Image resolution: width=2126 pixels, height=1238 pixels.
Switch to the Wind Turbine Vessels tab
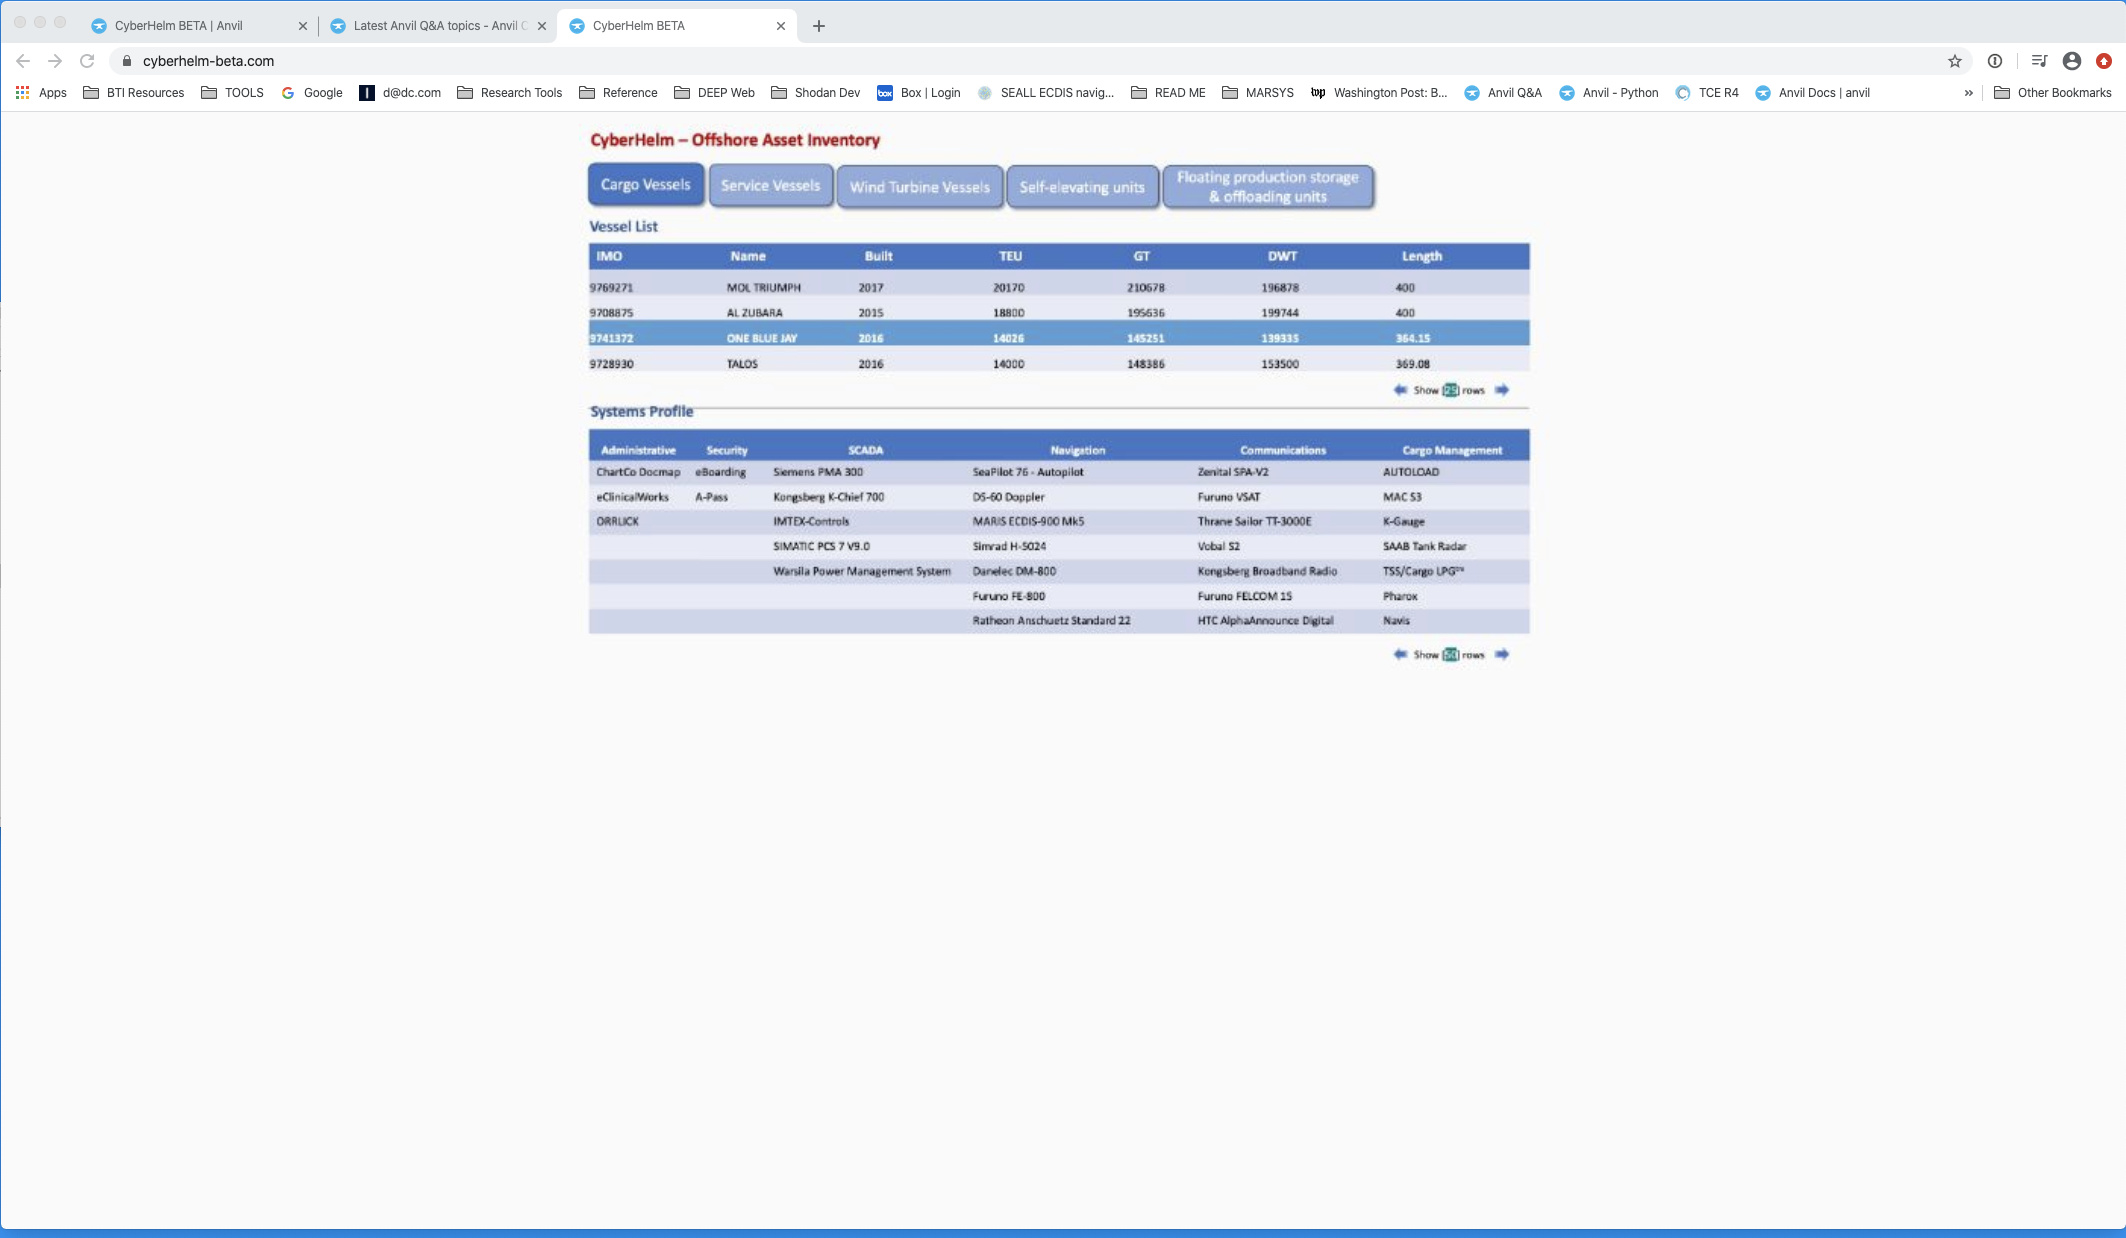click(919, 187)
